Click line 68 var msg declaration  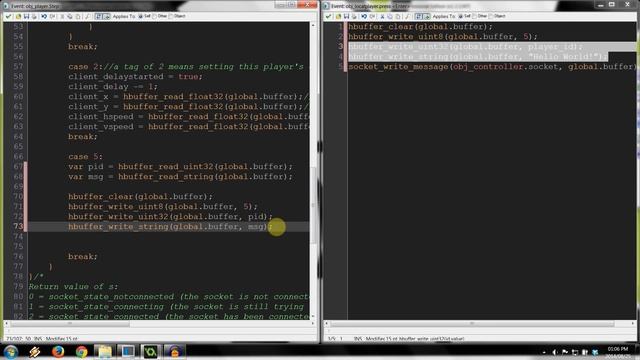[x=180, y=177]
